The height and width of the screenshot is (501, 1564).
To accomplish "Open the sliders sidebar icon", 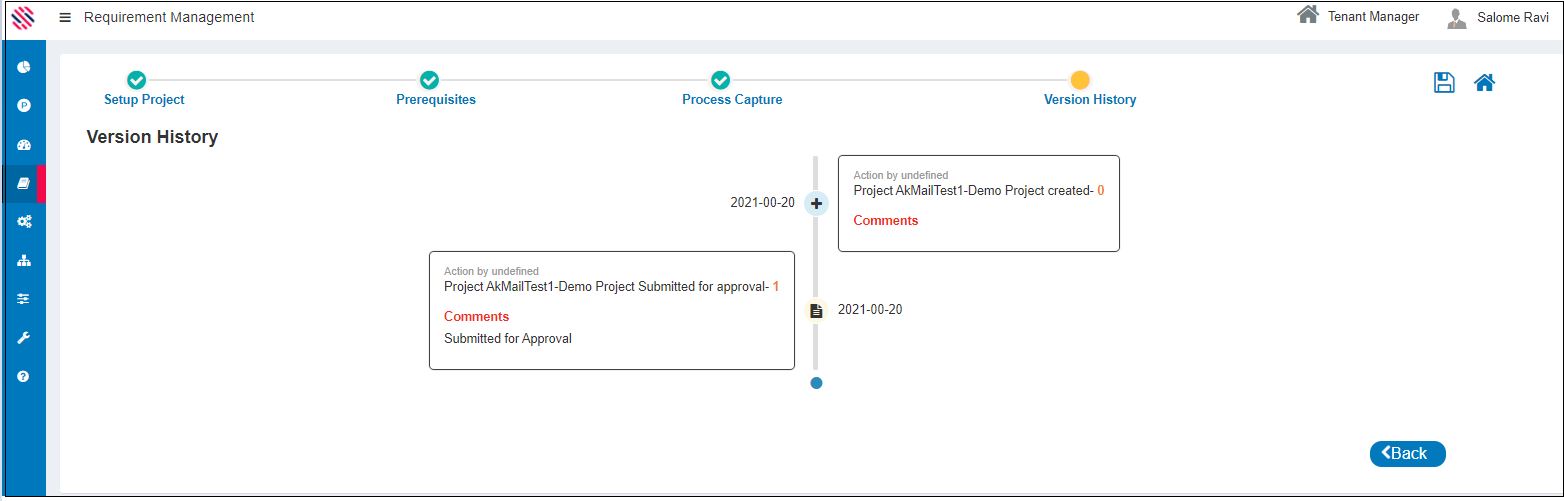I will [24, 299].
